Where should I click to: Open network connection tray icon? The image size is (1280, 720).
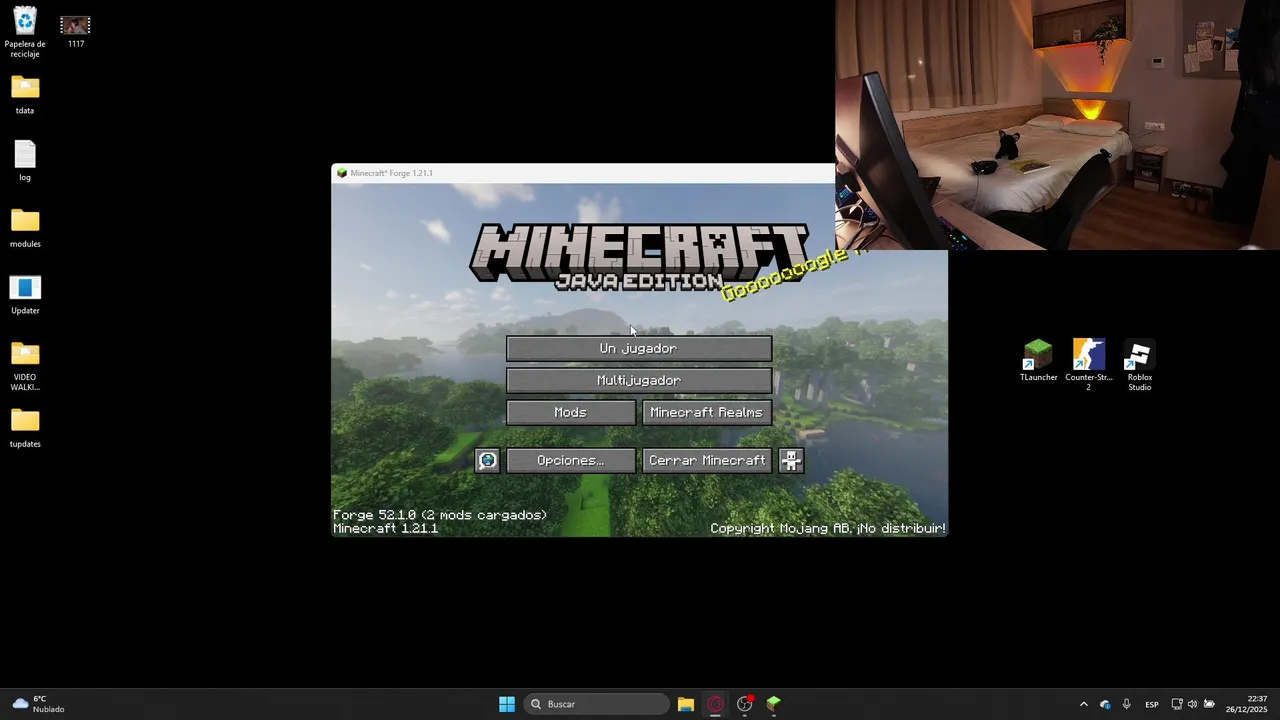tap(1177, 704)
